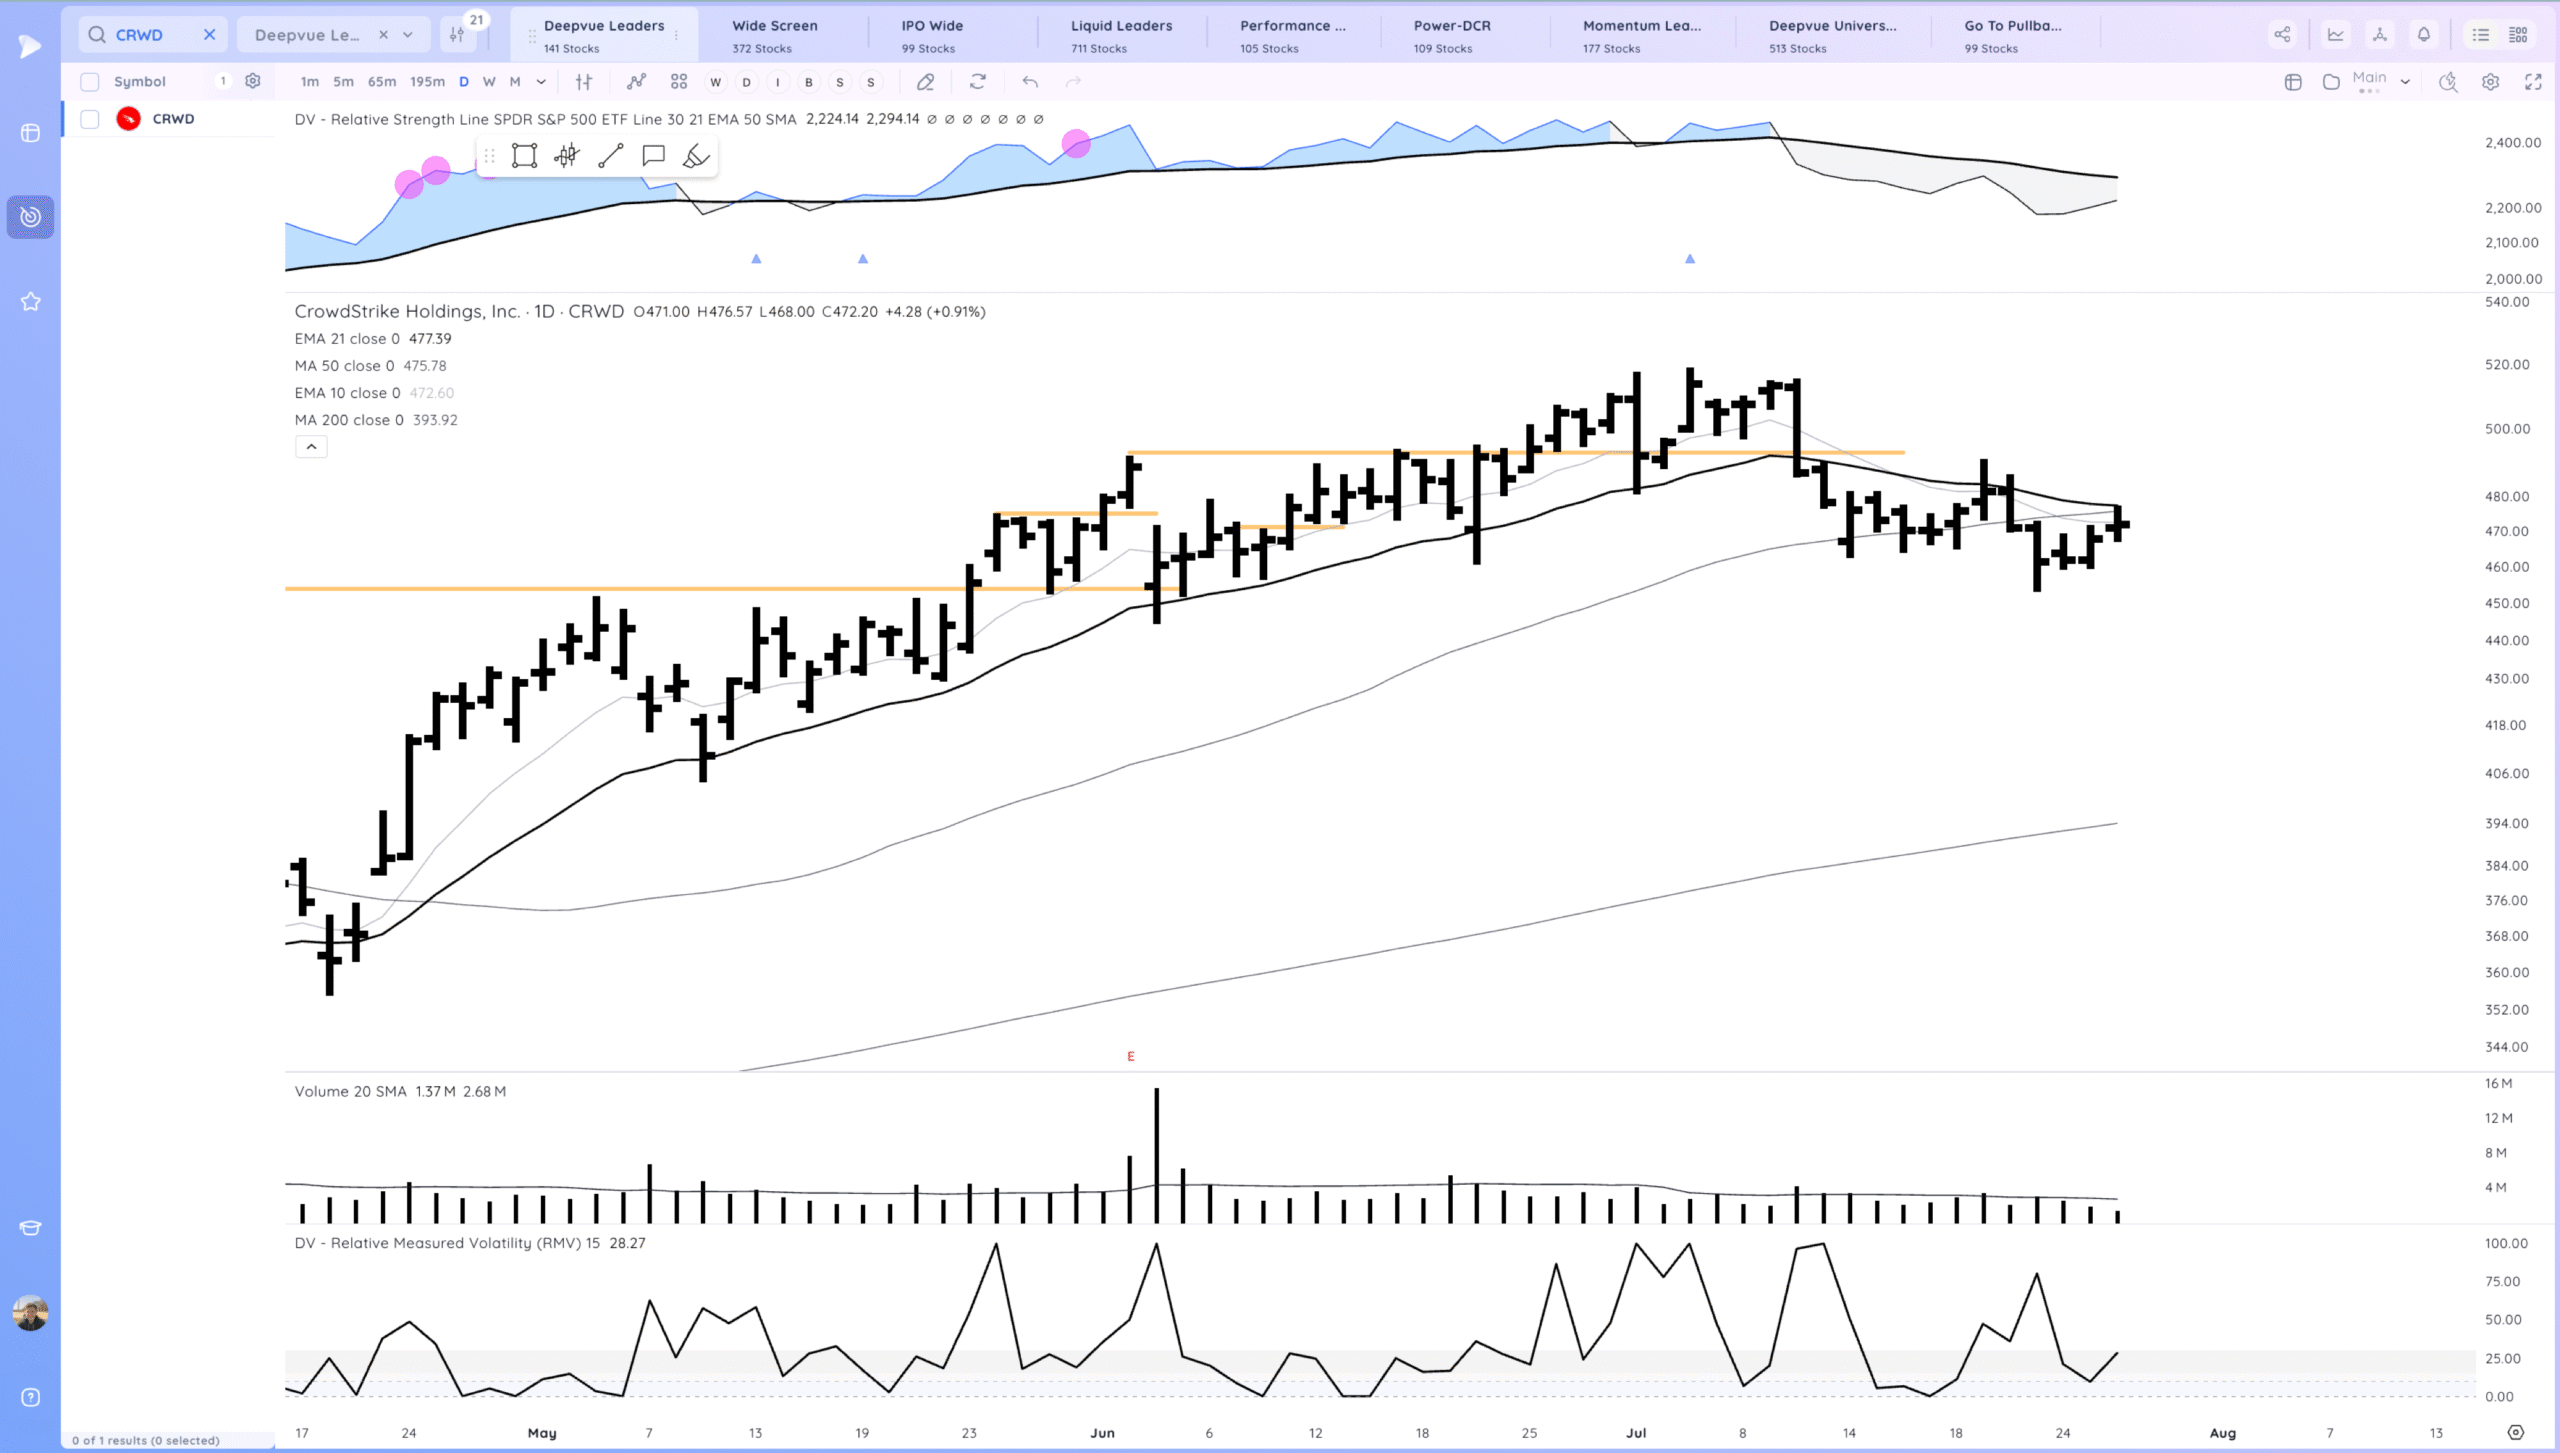Viewport: 2560px width, 1453px height.
Task: Click the eraser icon in chart toolbar
Action: (925, 82)
